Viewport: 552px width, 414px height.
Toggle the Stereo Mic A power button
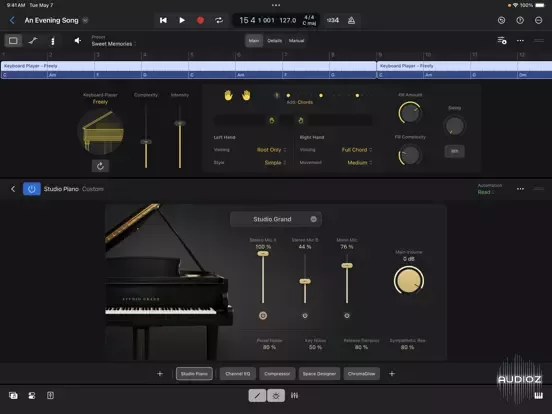click(x=263, y=316)
